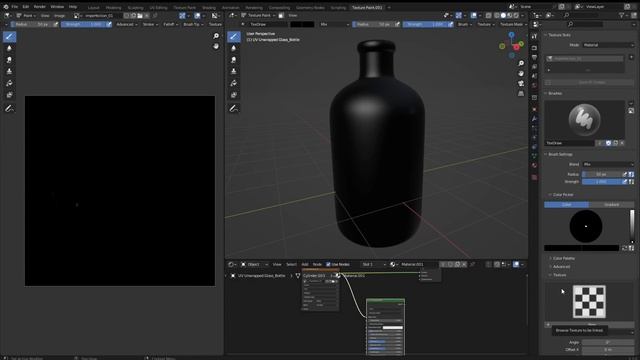
Task: Select the Mask tool in 3D viewport
Action: pos(234,95)
